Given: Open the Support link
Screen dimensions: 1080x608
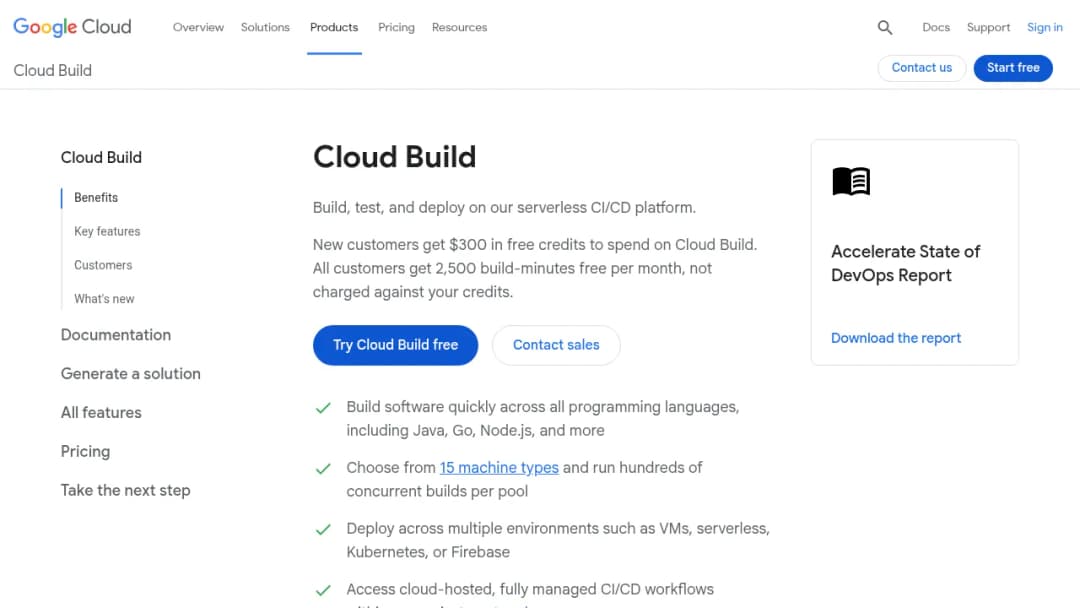Looking at the screenshot, I should pos(988,28).
